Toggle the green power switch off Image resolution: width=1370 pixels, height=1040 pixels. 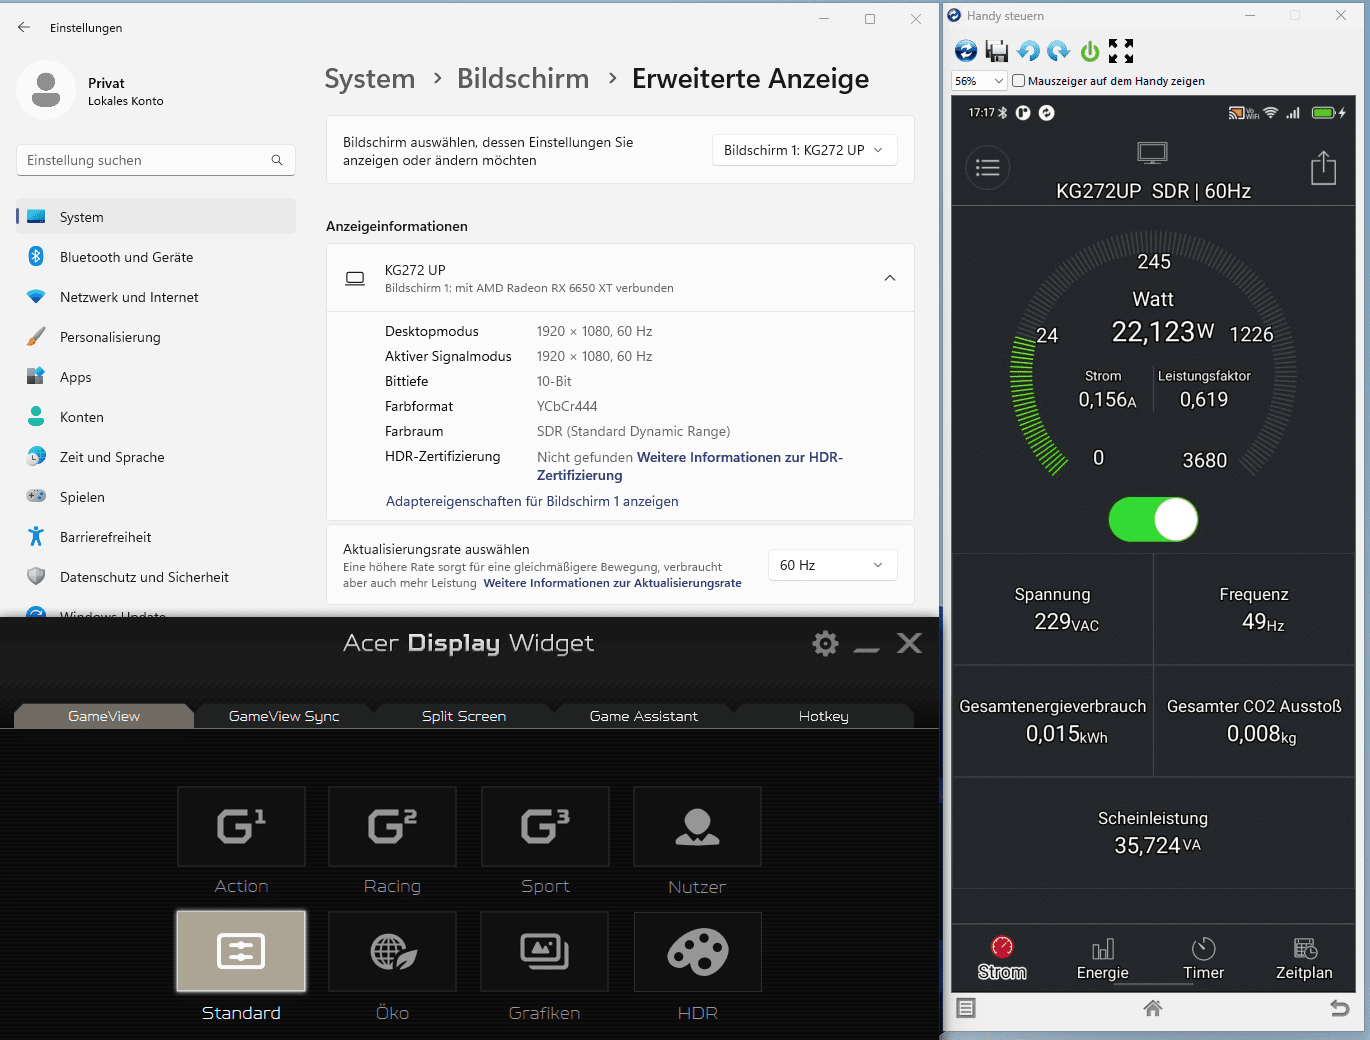click(1153, 520)
